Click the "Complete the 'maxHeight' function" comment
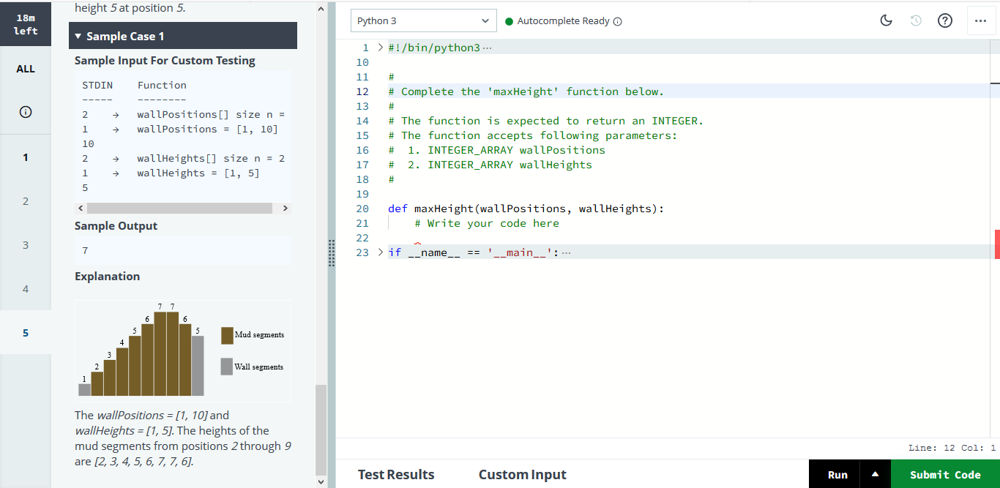 point(526,91)
